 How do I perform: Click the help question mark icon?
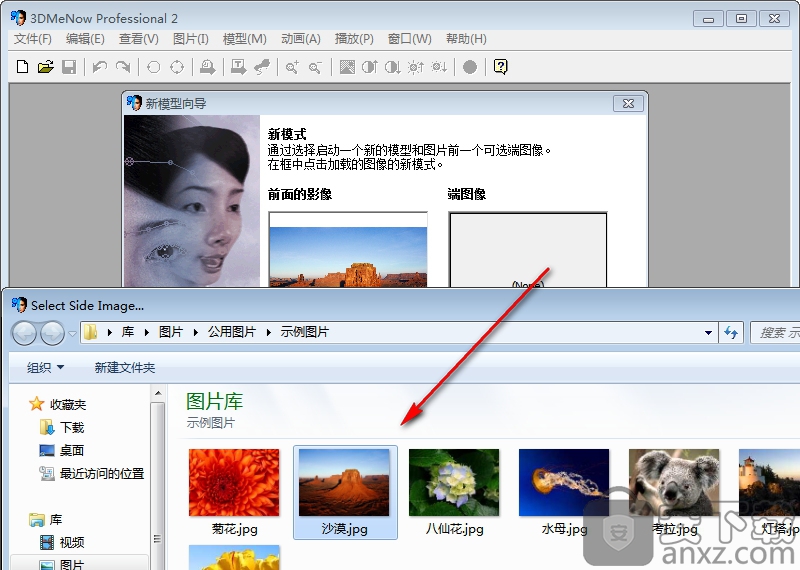(x=501, y=67)
